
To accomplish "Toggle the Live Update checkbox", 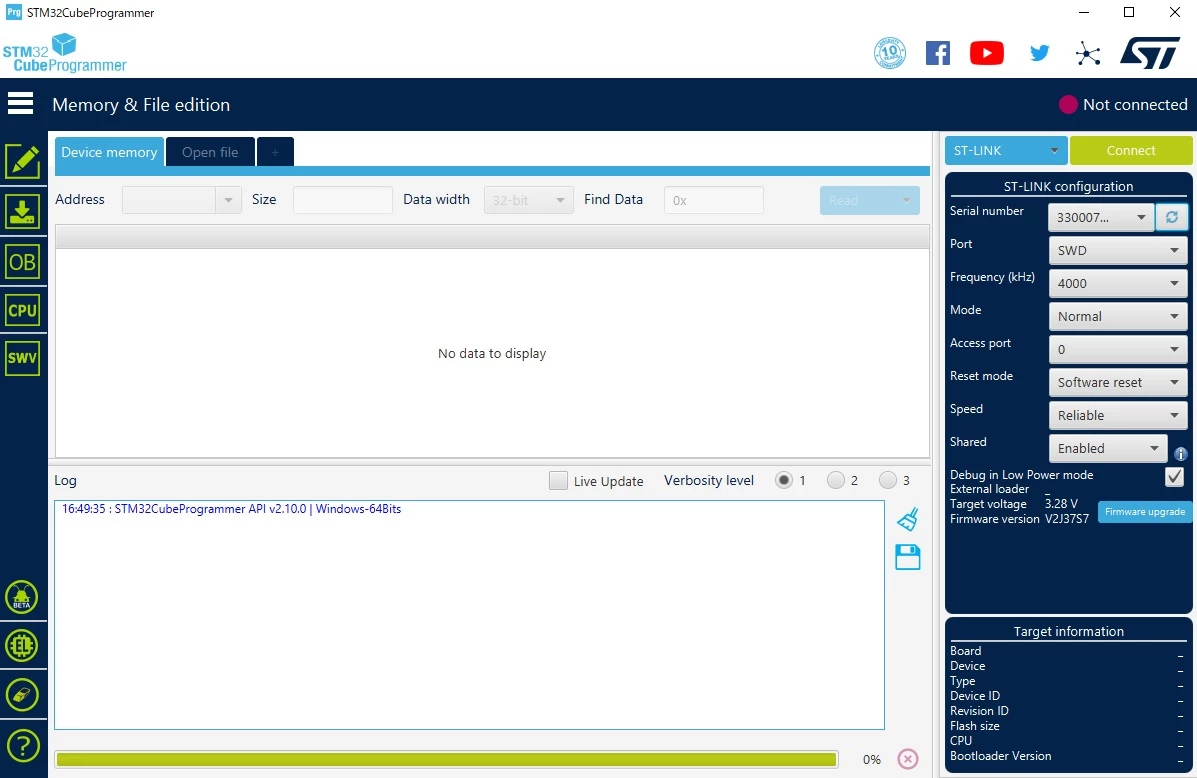I will (558, 480).
